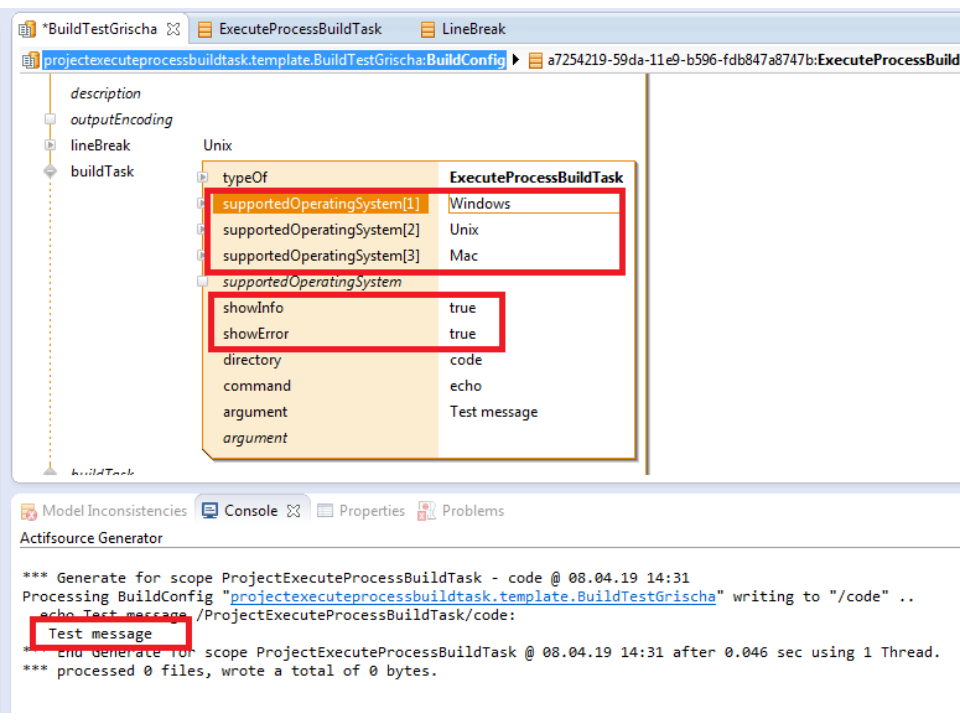960x720 pixels.
Task: Click the ExecuteProcessBuildTask type value
Action: 536,178
